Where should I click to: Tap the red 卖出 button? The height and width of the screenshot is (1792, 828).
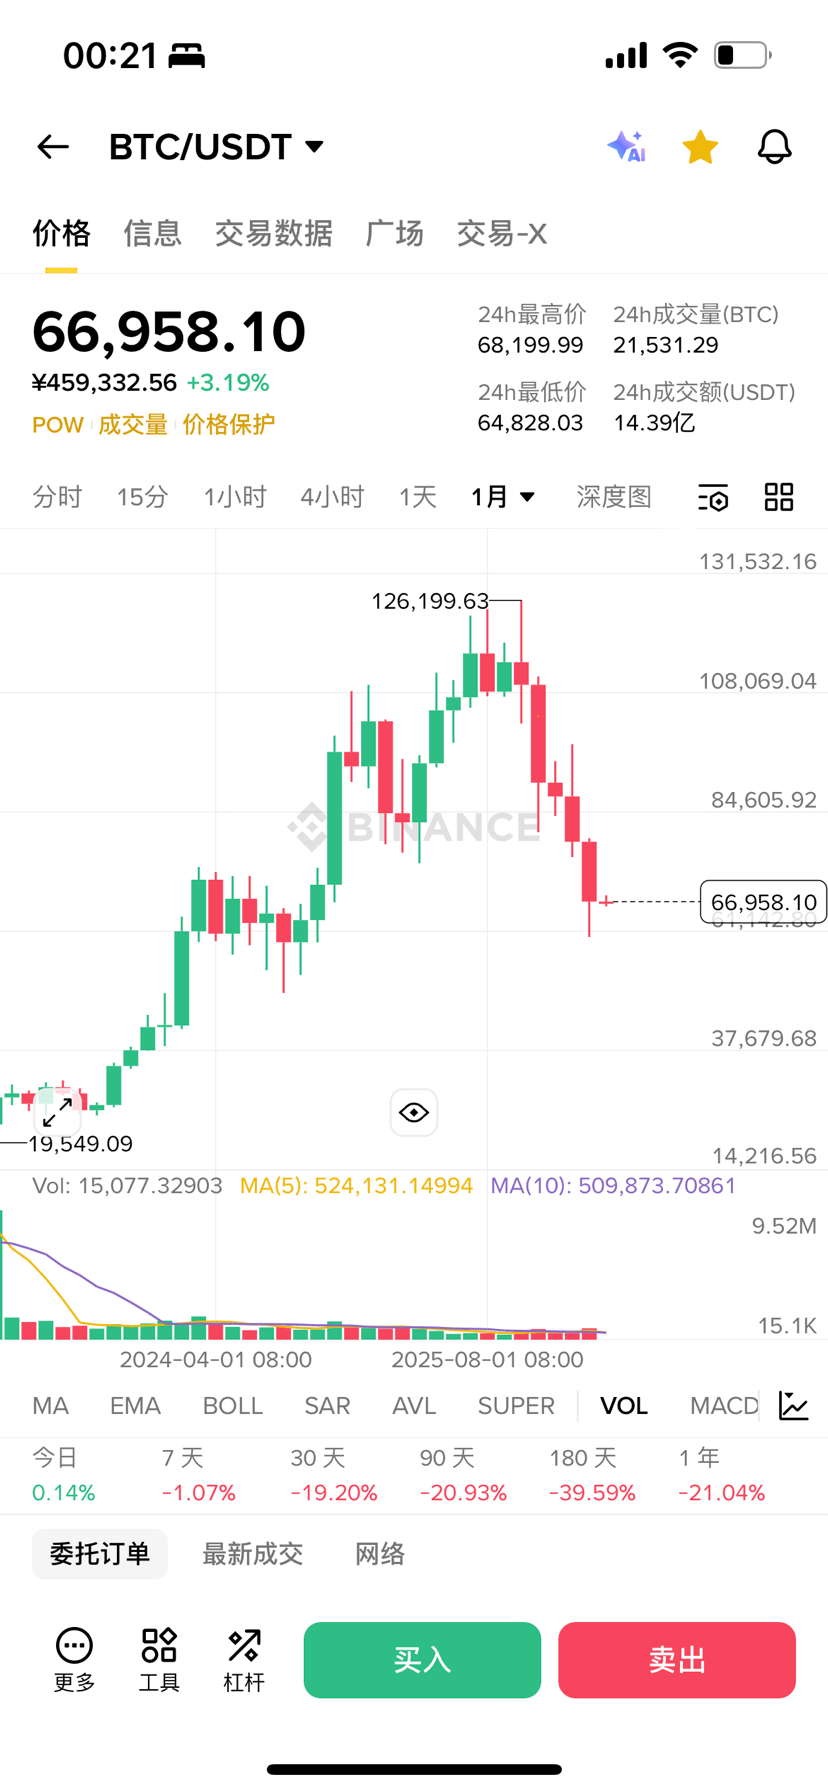pyautogui.click(x=677, y=1660)
